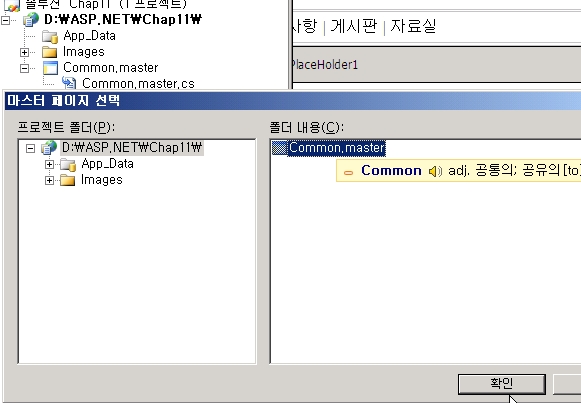Expand Images folder in dialog tree
This screenshot has width=581, height=403.
pos(49,180)
